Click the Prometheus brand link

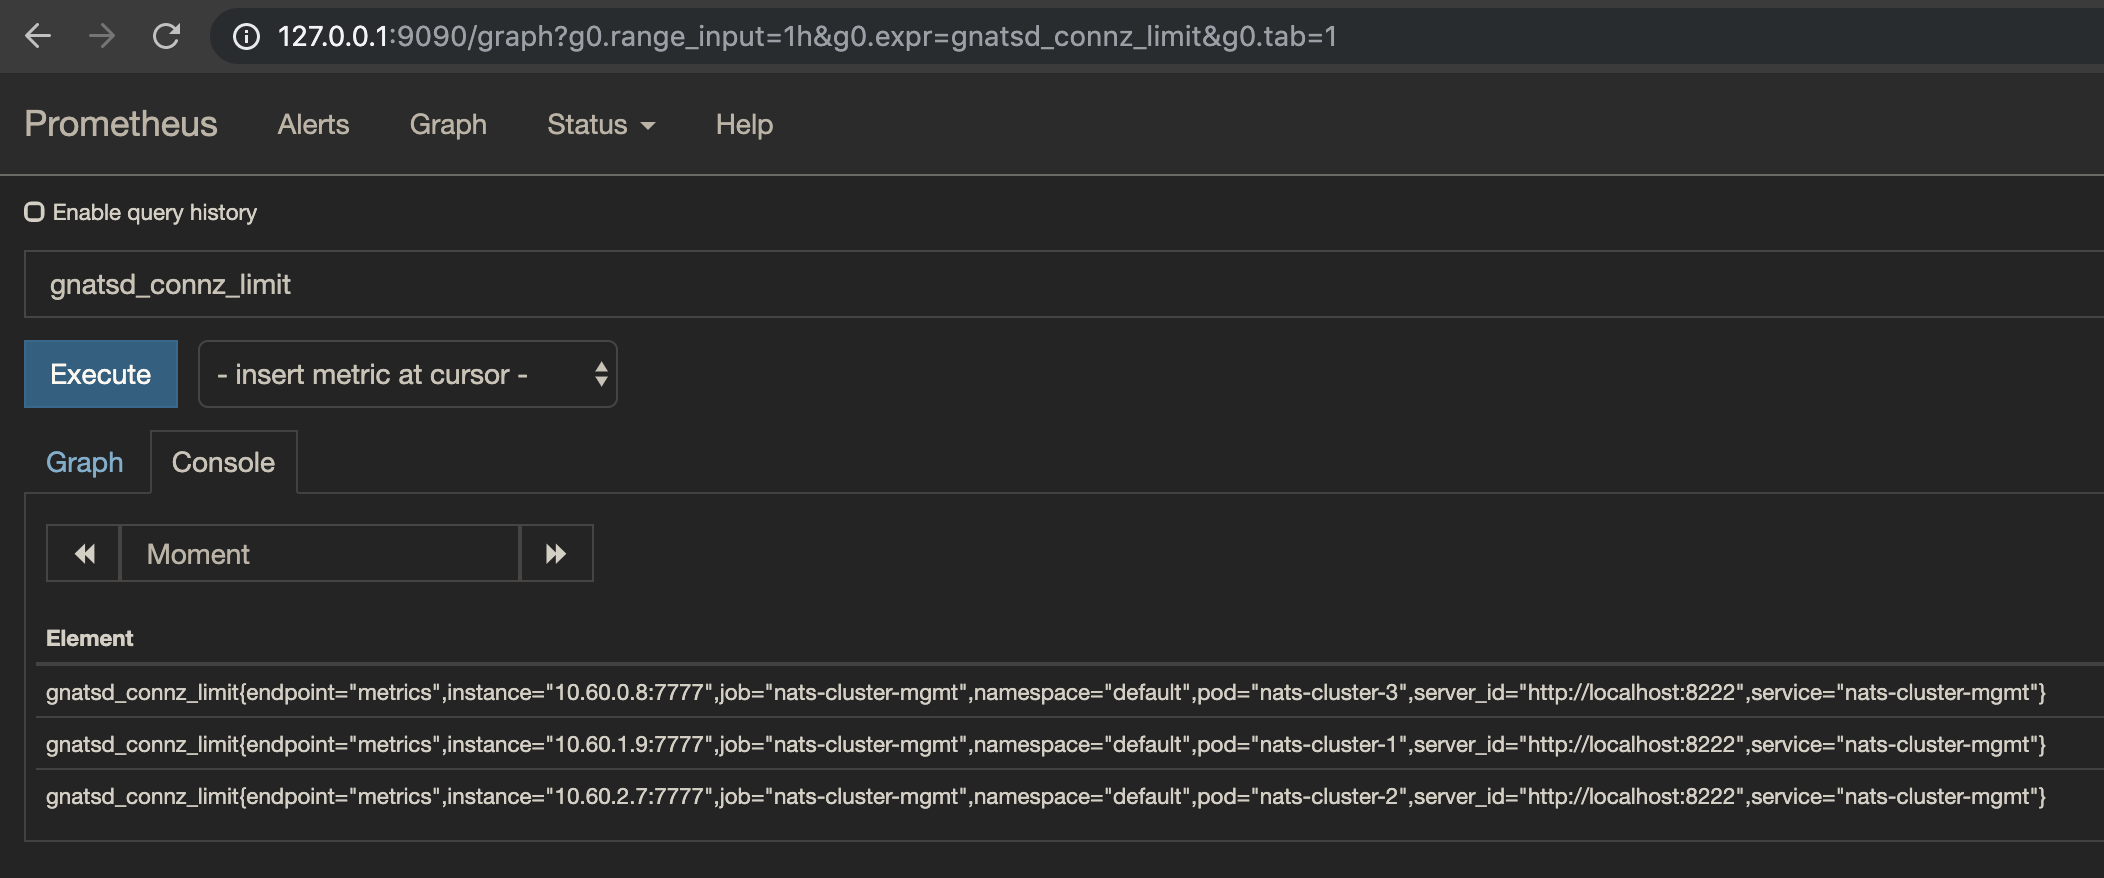click(x=121, y=124)
